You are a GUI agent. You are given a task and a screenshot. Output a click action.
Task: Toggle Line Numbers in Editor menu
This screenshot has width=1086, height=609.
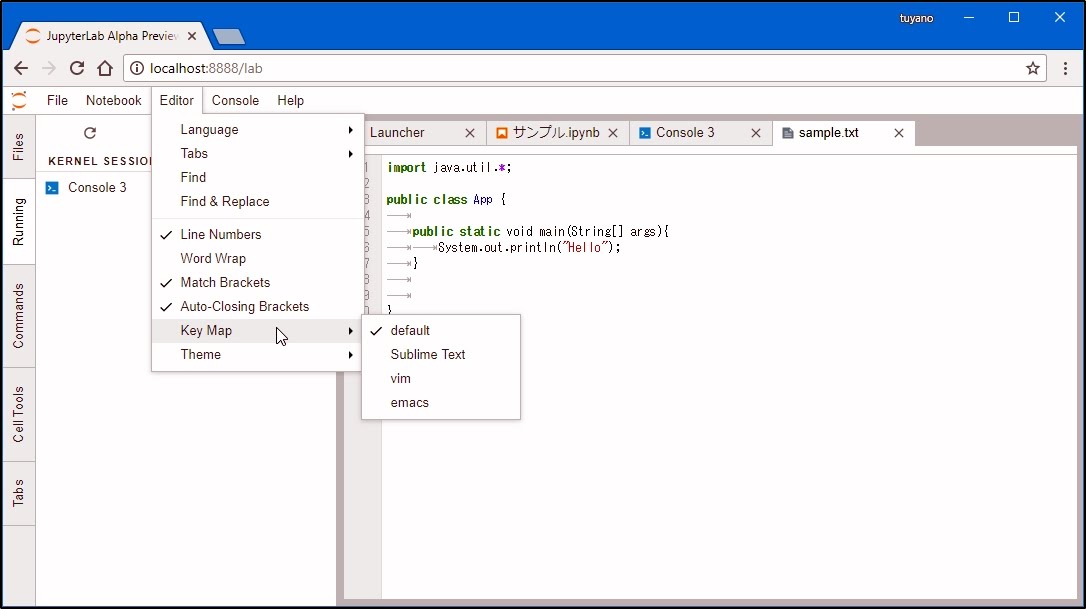click(221, 235)
